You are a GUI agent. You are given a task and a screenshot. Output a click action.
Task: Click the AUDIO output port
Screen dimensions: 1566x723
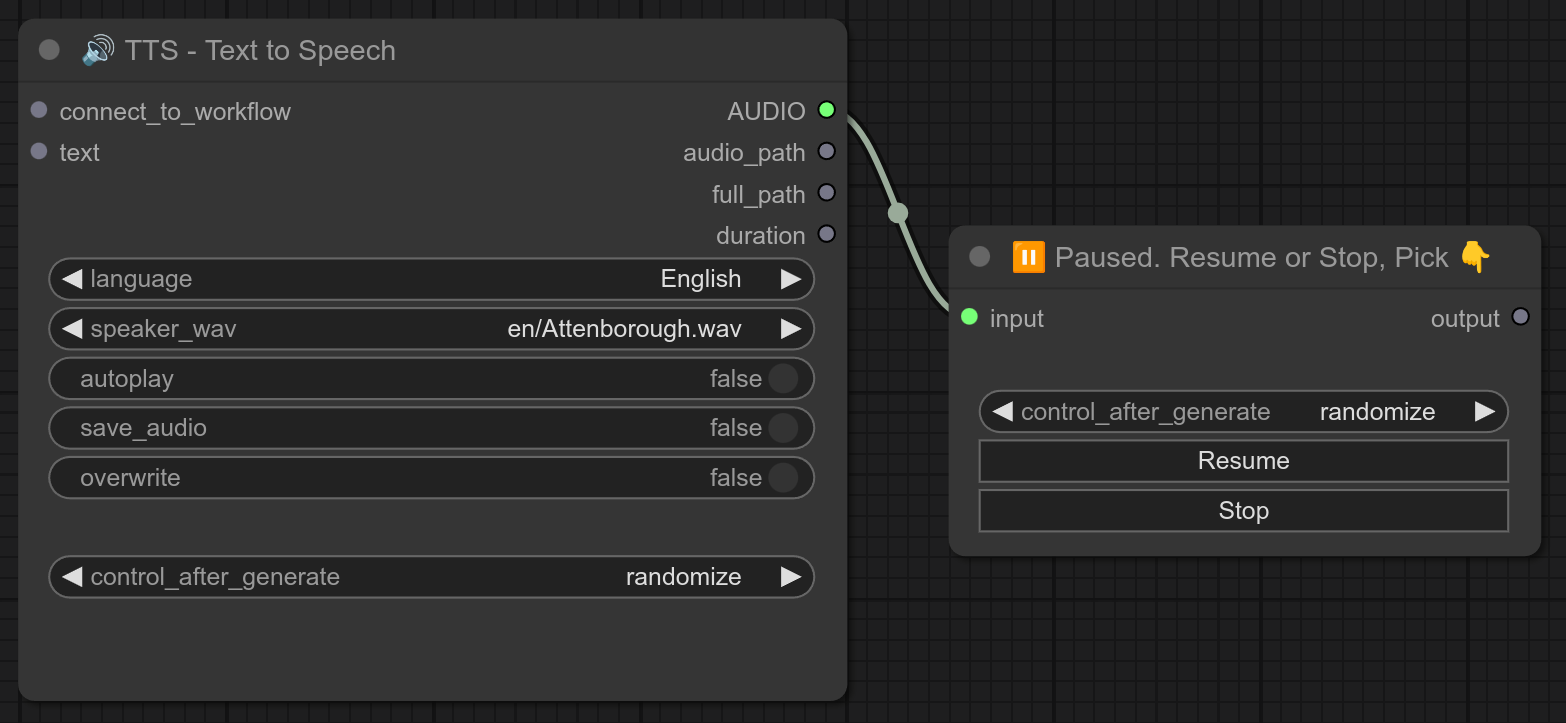coord(826,110)
